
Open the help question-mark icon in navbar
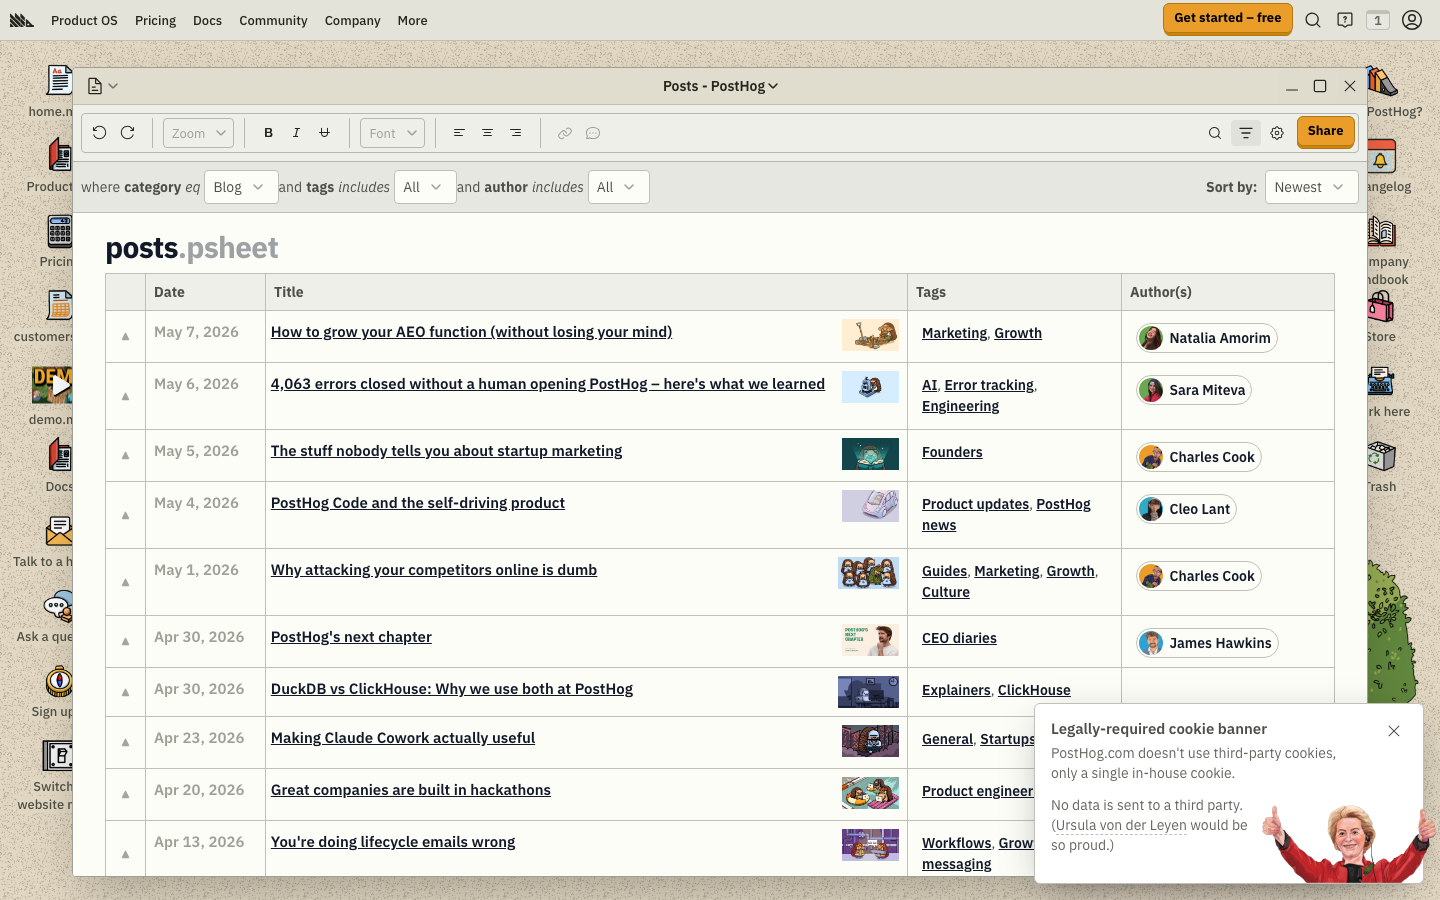(1345, 20)
